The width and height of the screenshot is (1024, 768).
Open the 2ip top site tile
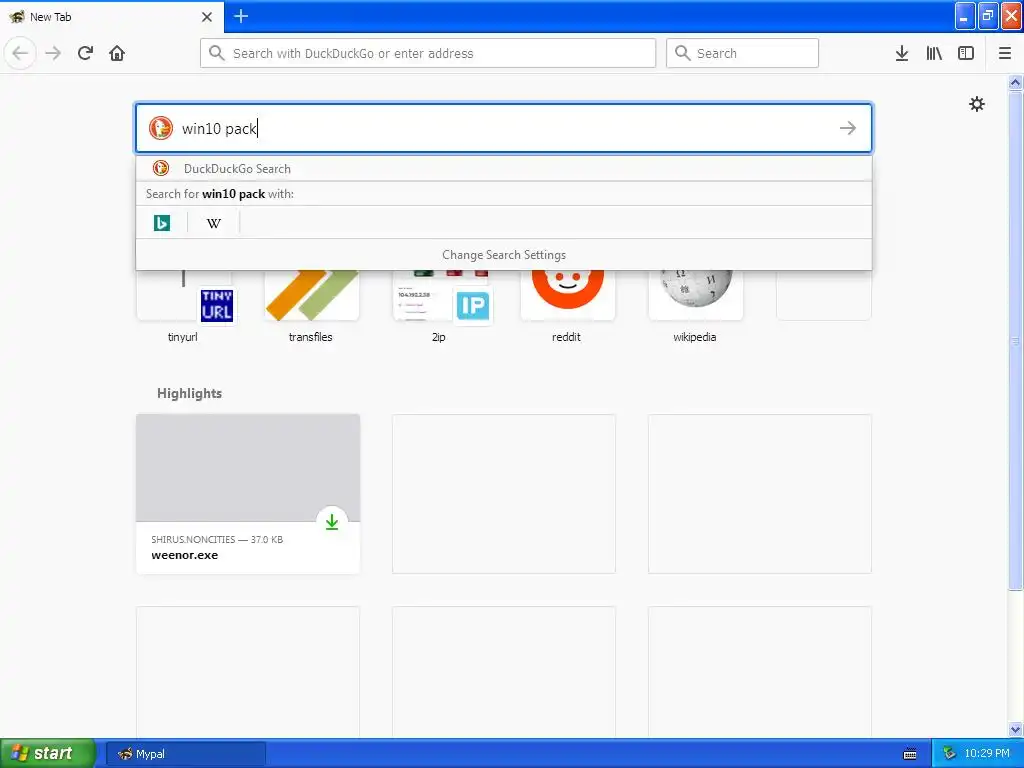439,306
